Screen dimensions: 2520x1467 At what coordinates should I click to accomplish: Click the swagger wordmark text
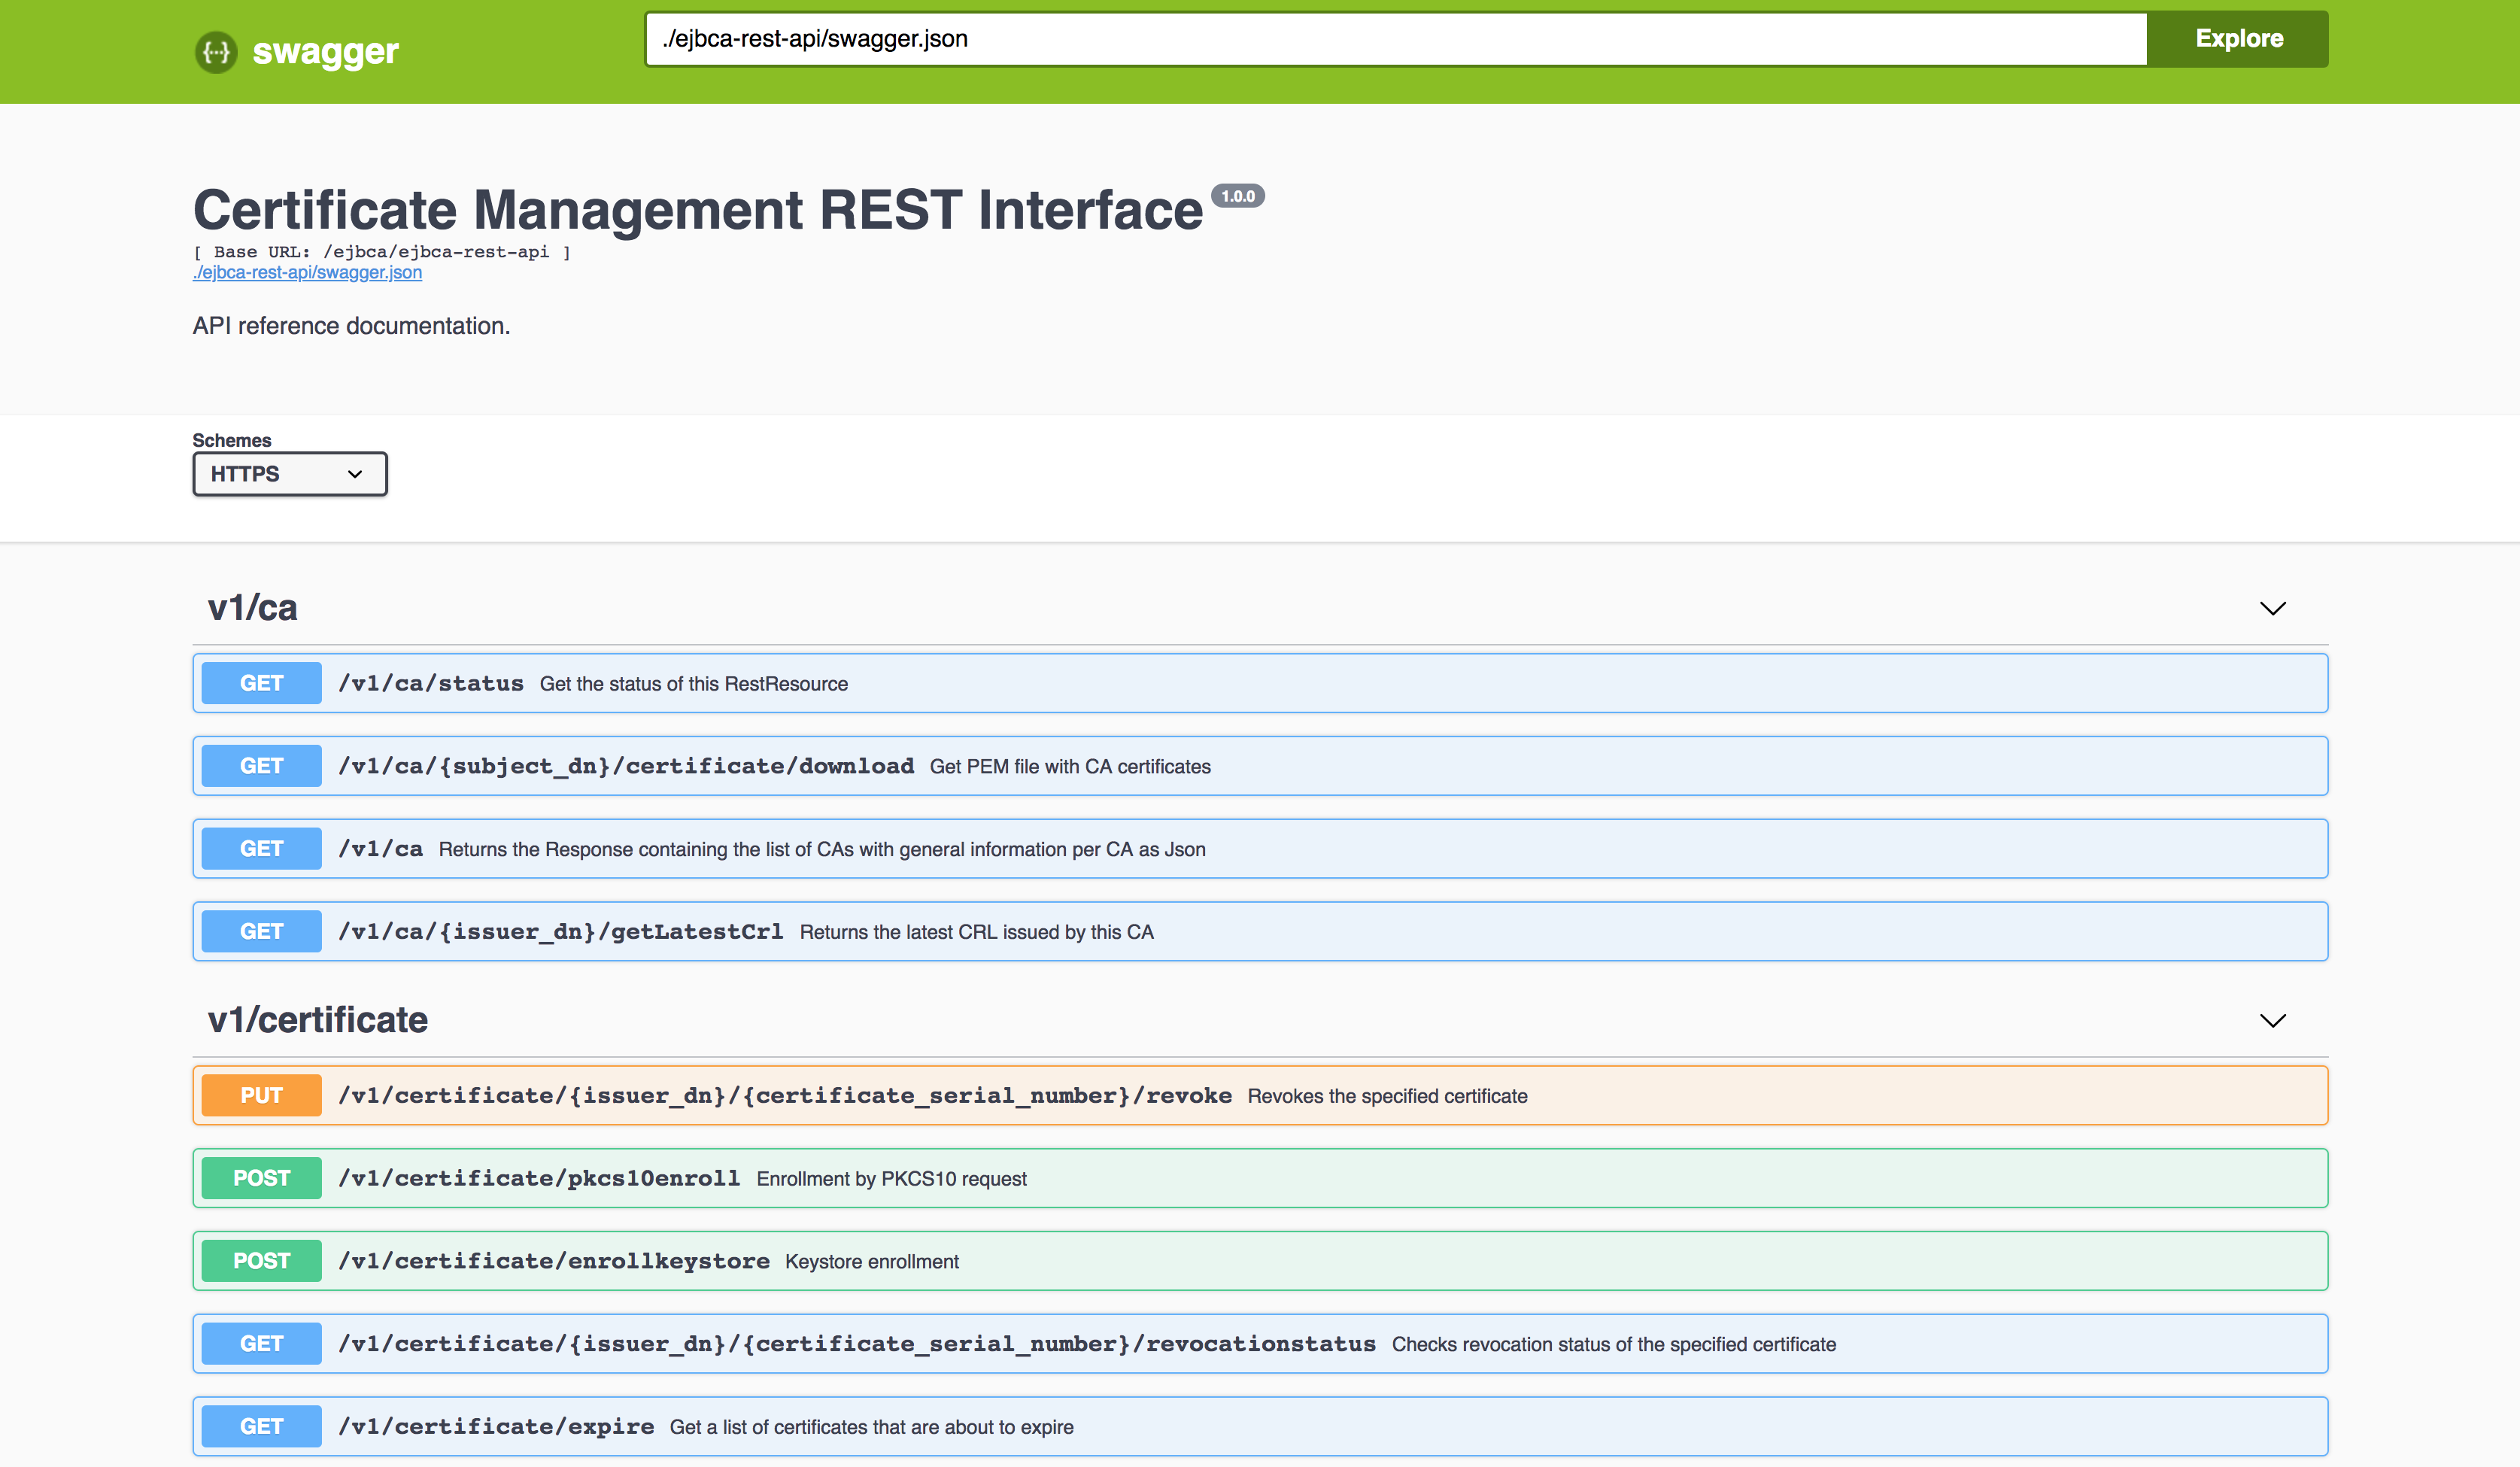325,51
